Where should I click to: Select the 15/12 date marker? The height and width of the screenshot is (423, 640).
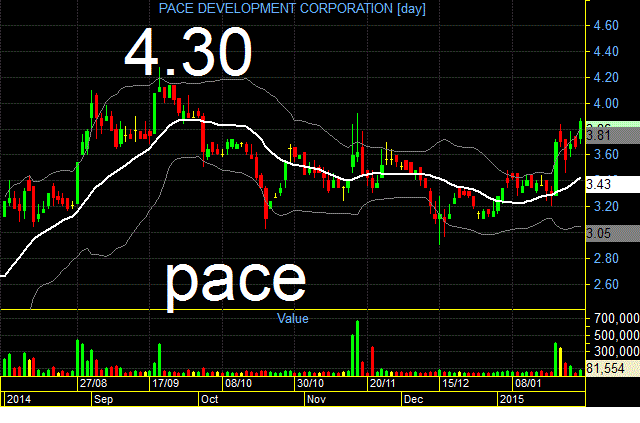point(456,383)
